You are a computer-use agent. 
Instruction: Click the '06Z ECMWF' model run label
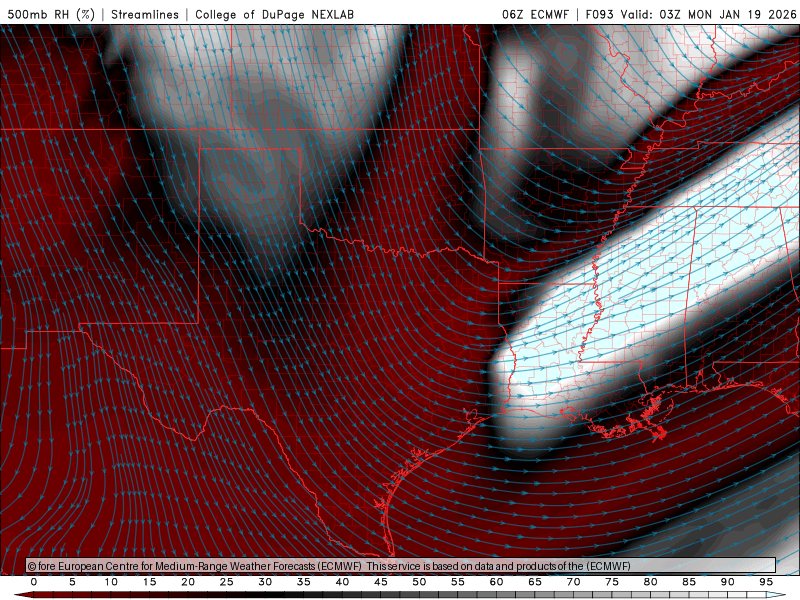click(x=535, y=14)
